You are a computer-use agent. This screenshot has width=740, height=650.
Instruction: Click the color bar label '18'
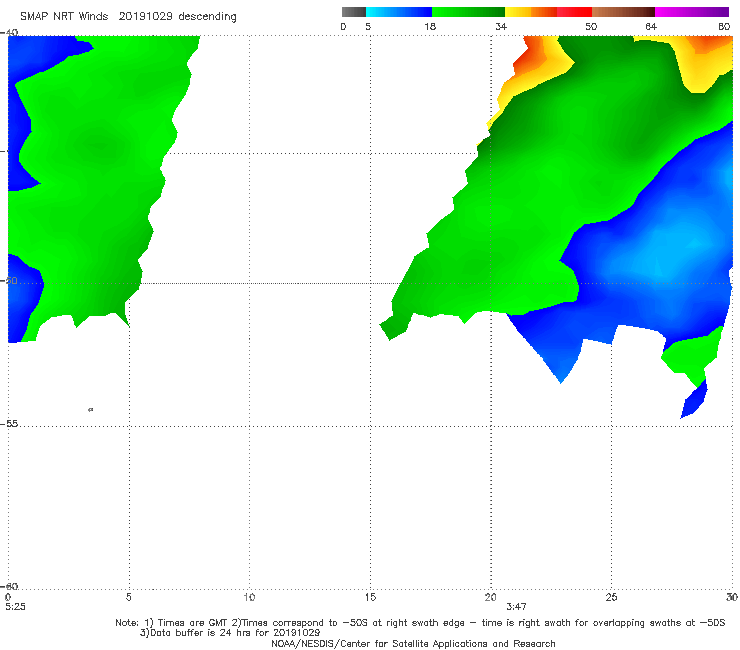click(x=430, y=27)
